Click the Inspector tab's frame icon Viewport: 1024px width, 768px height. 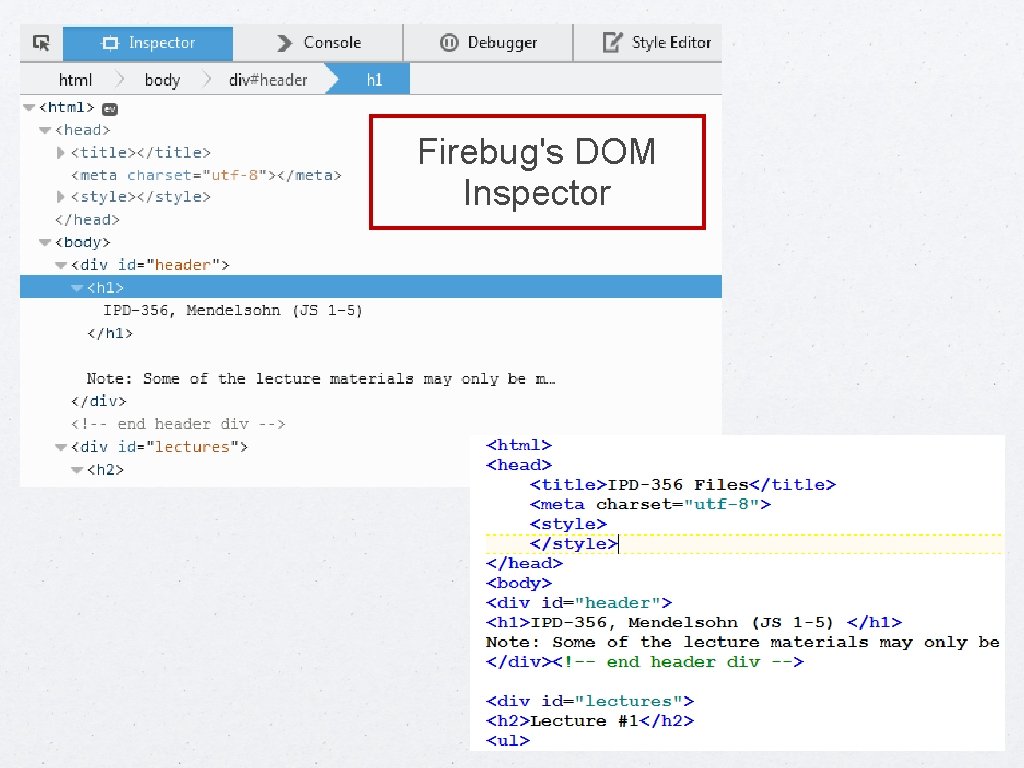[109, 43]
